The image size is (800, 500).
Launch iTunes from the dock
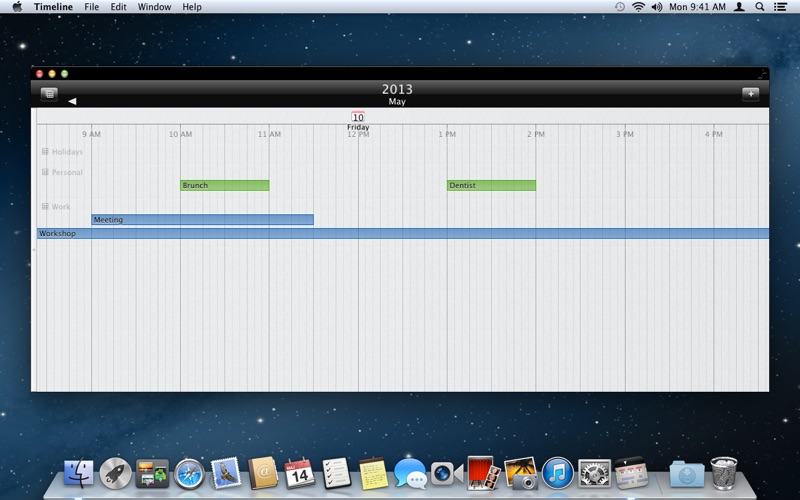557,473
